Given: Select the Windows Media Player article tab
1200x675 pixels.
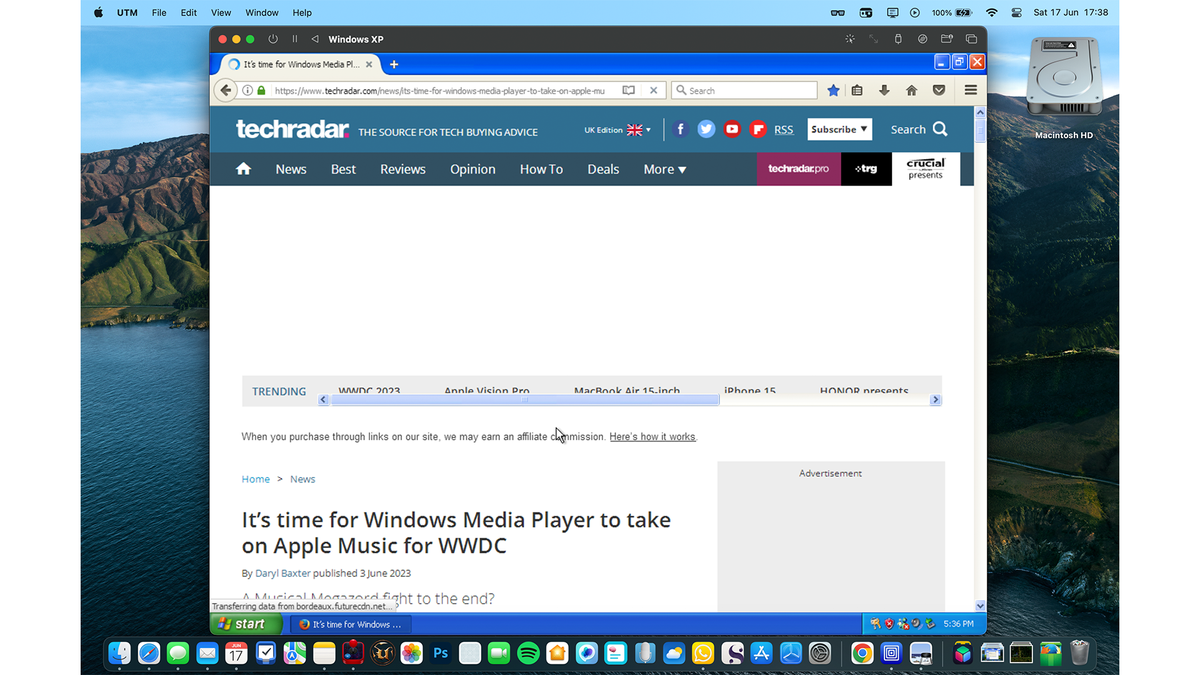Looking at the screenshot, I should point(295,62).
